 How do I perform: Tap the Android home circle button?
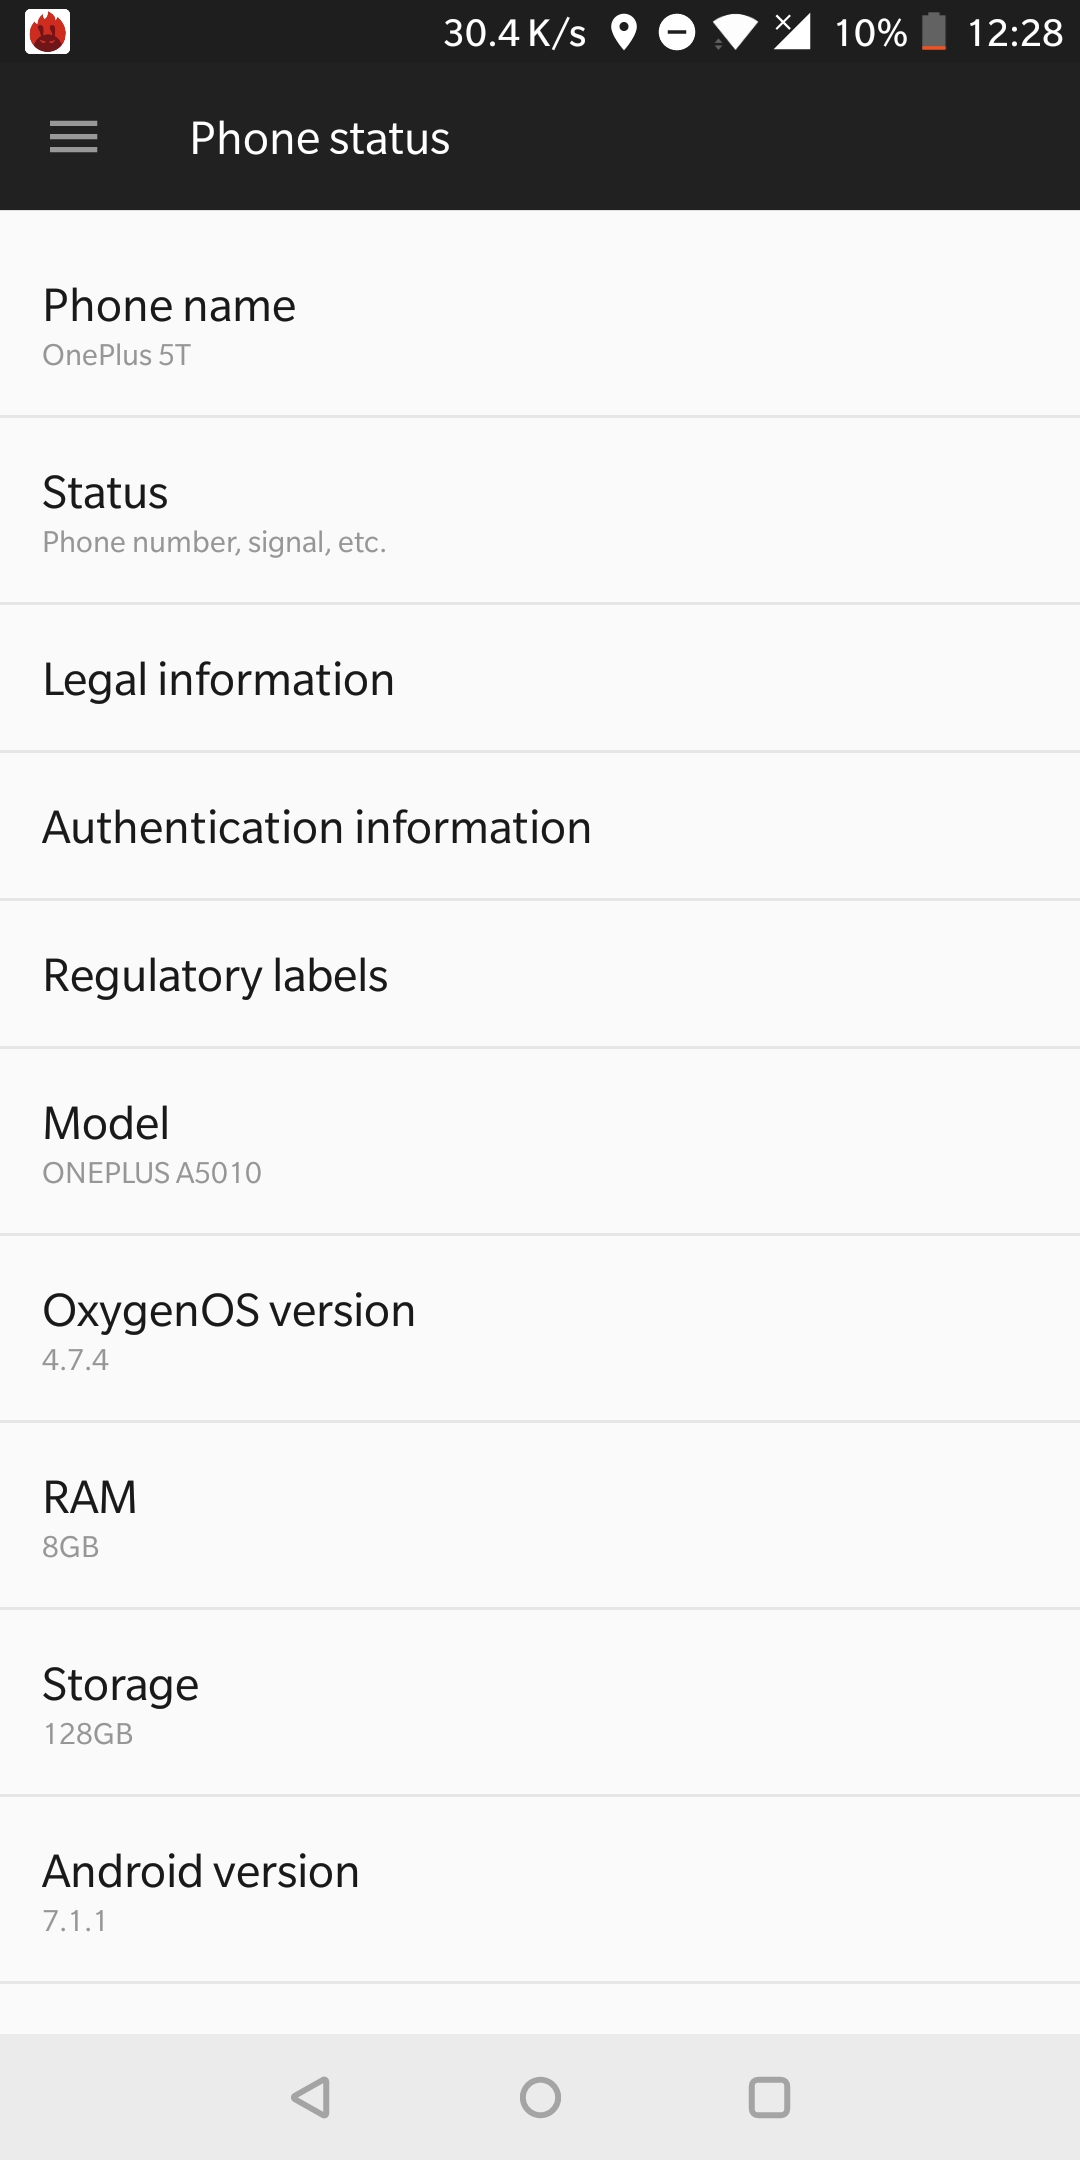coord(540,2097)
